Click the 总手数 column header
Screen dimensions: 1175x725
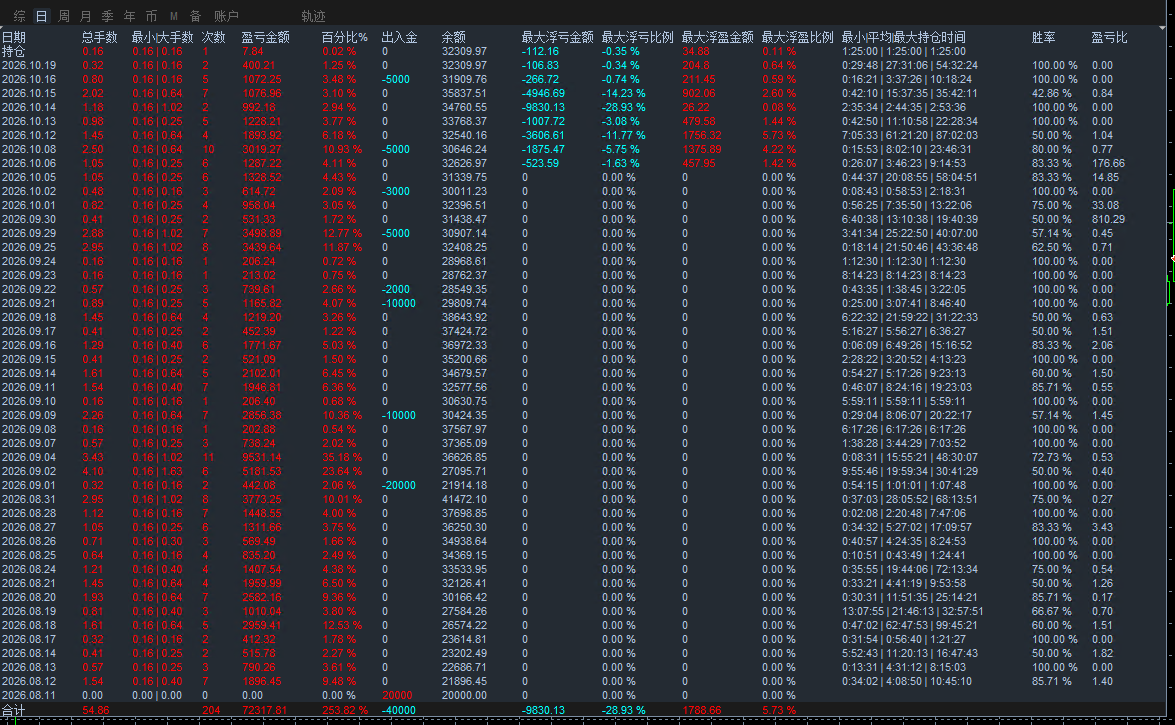(x=100, y=37)
